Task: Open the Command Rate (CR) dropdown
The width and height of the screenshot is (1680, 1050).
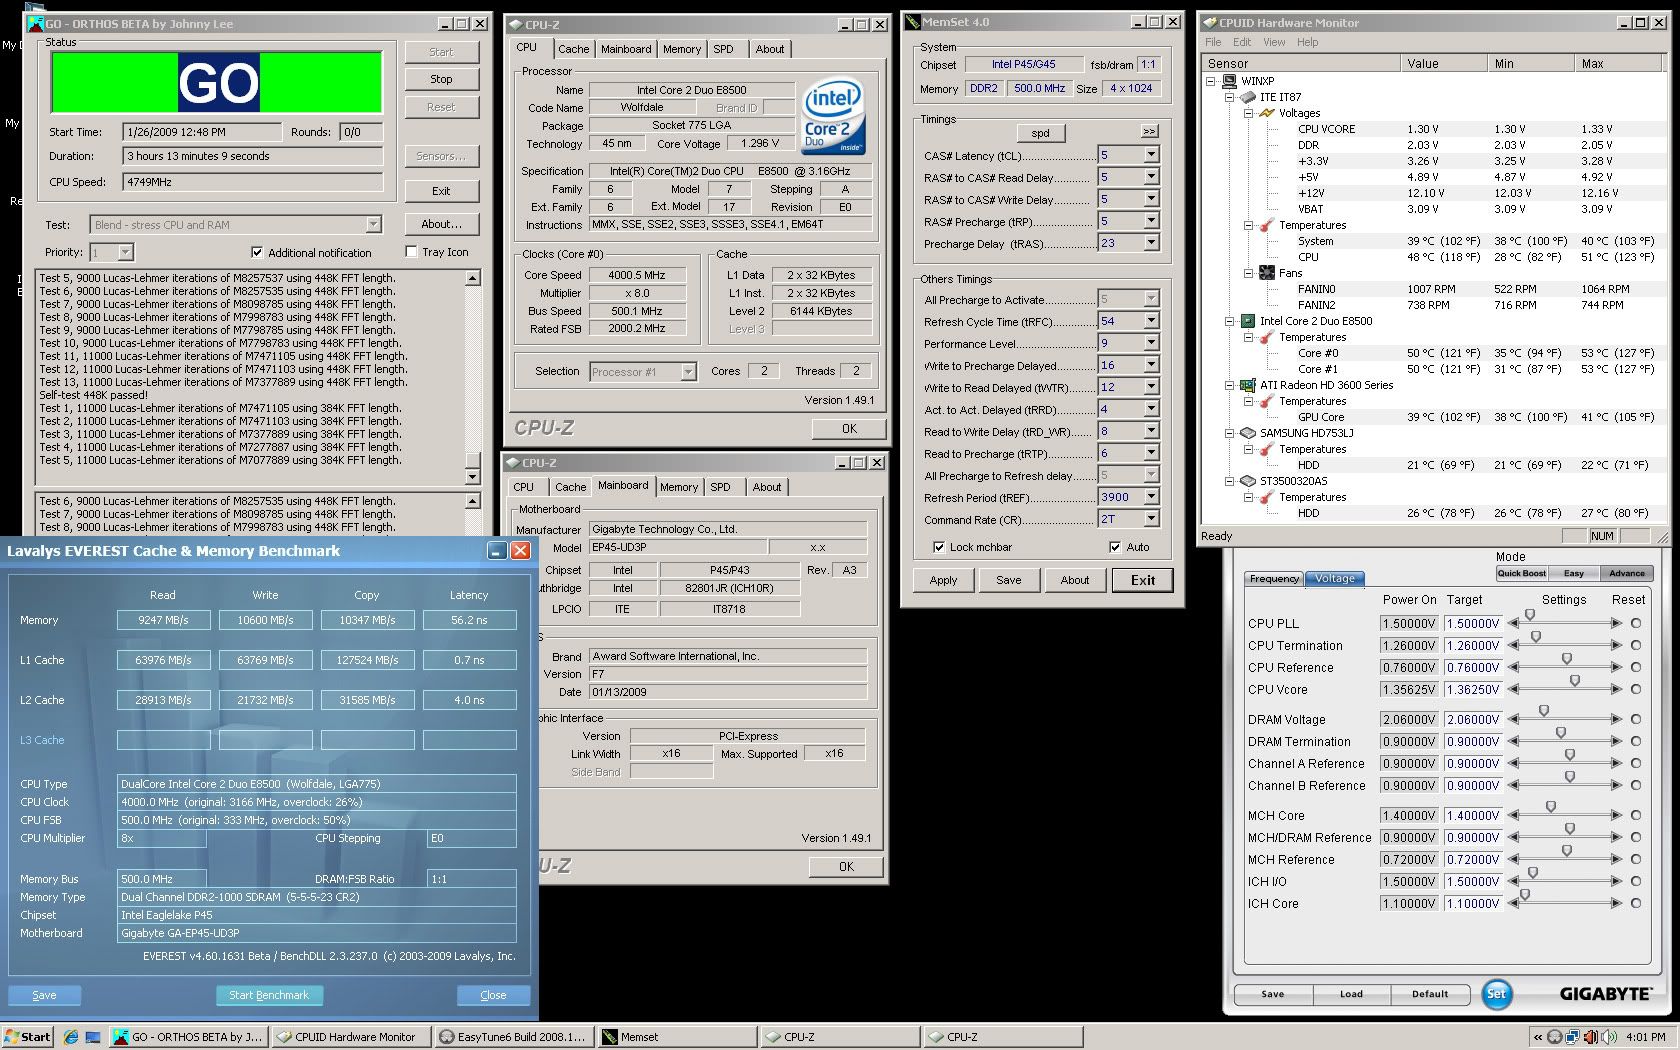Action: [x=1151, y=519]
